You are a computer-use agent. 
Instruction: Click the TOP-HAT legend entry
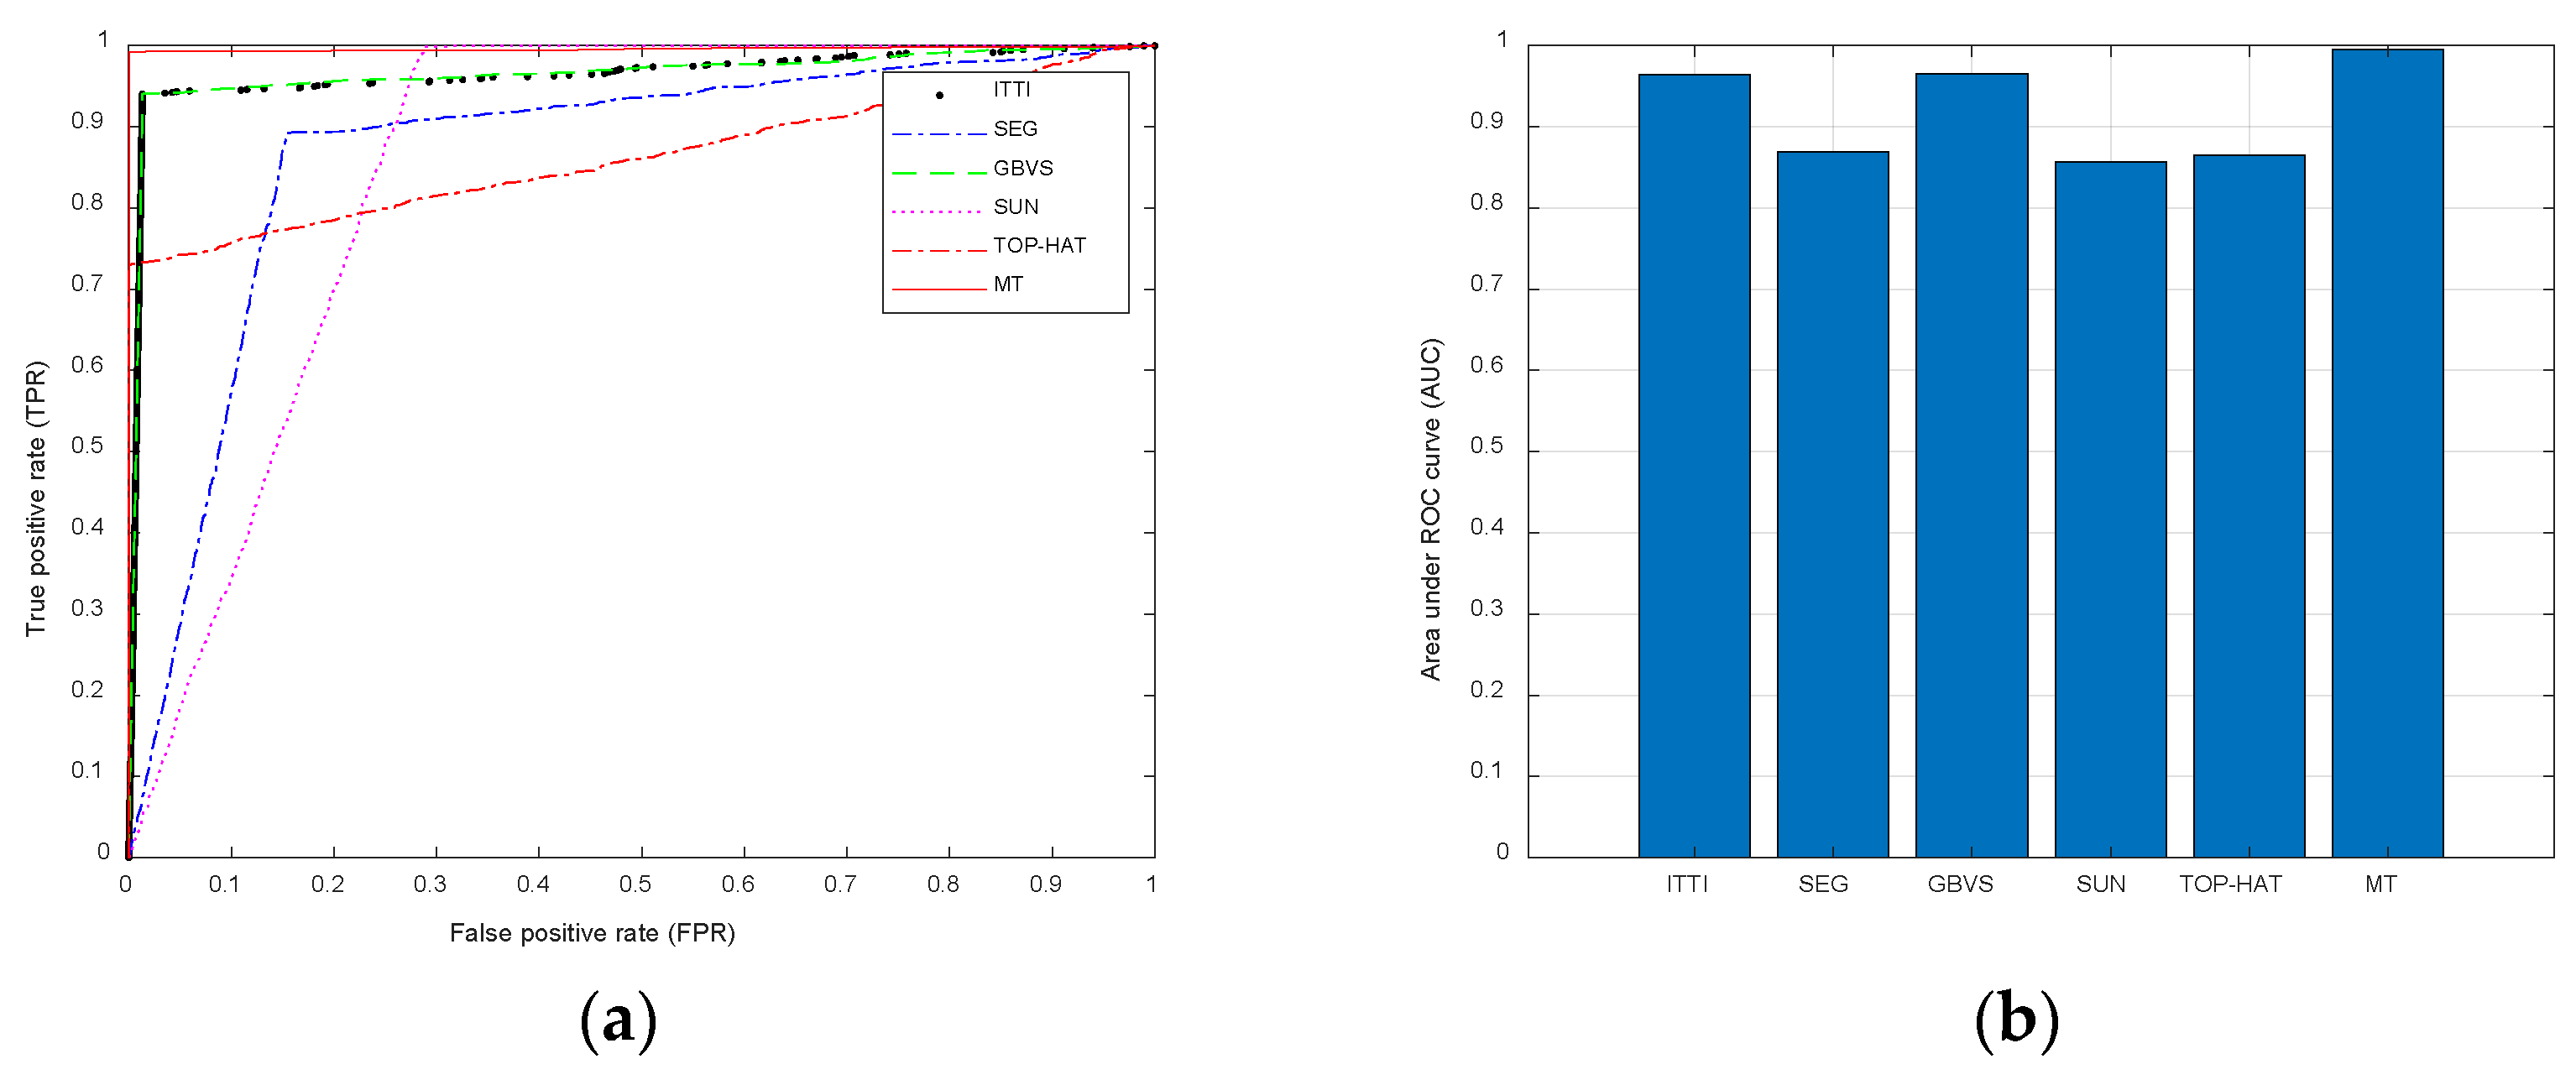pos(1038,246)
